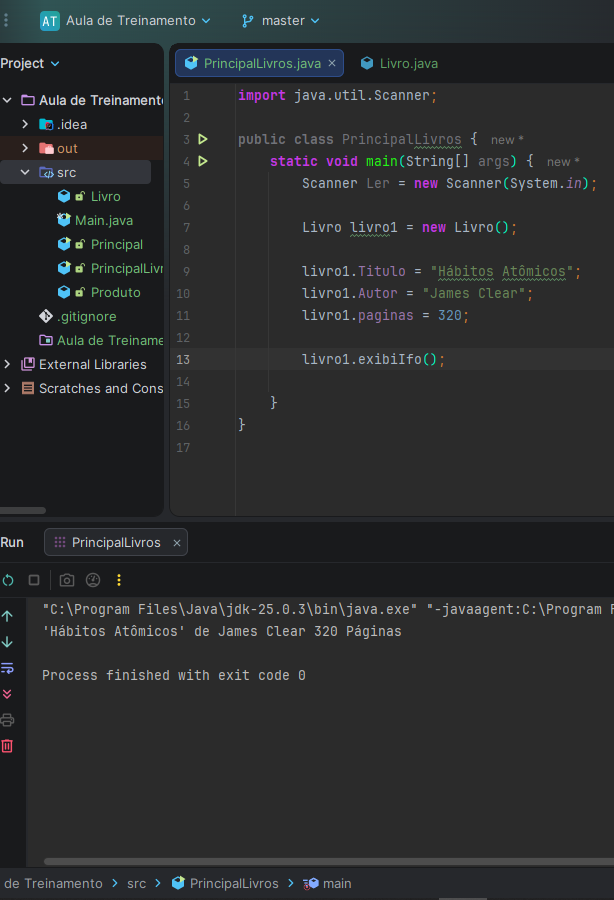Close the PrincipalLivros.java editor tab
The height and width of the screenshot is (900, 614).
point(332,63)
